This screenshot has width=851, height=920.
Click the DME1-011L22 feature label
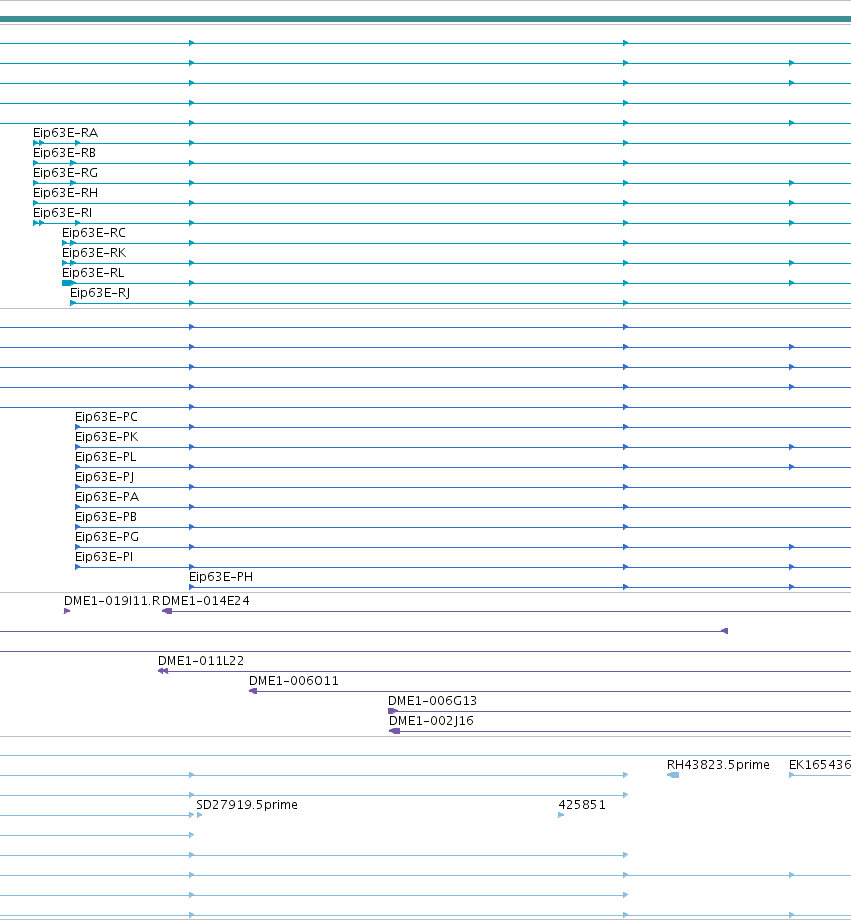(x=201, y=661)
